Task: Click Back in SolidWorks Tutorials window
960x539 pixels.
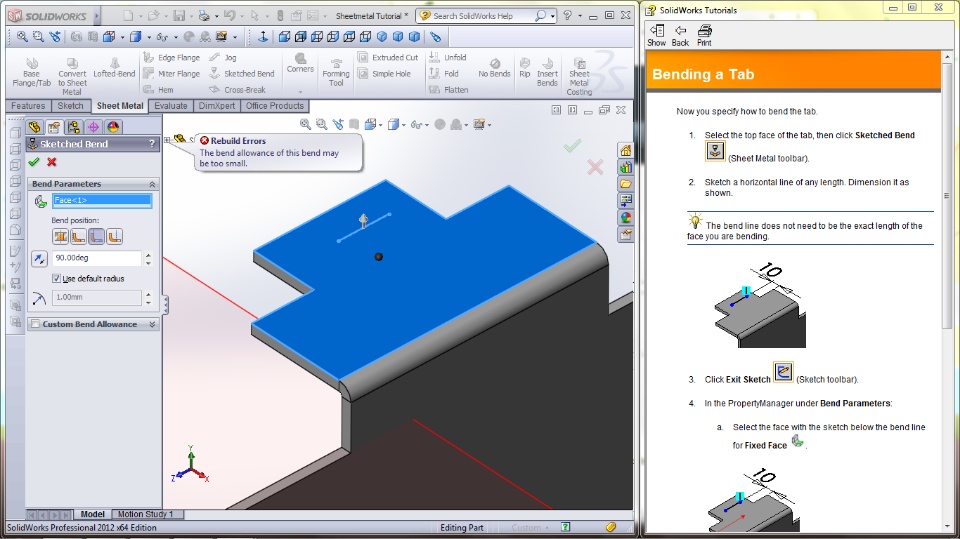Action: (680, 36)
